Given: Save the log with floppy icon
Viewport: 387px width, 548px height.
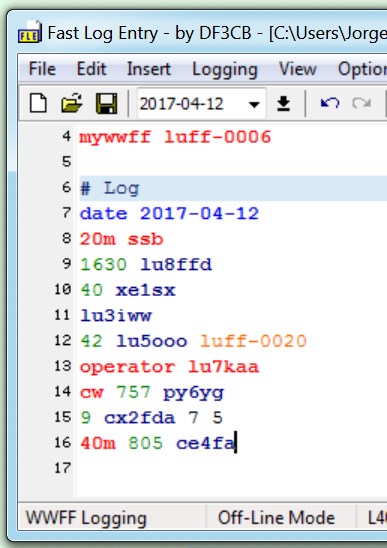Looking at the screenshot, I should pos(107,103).
